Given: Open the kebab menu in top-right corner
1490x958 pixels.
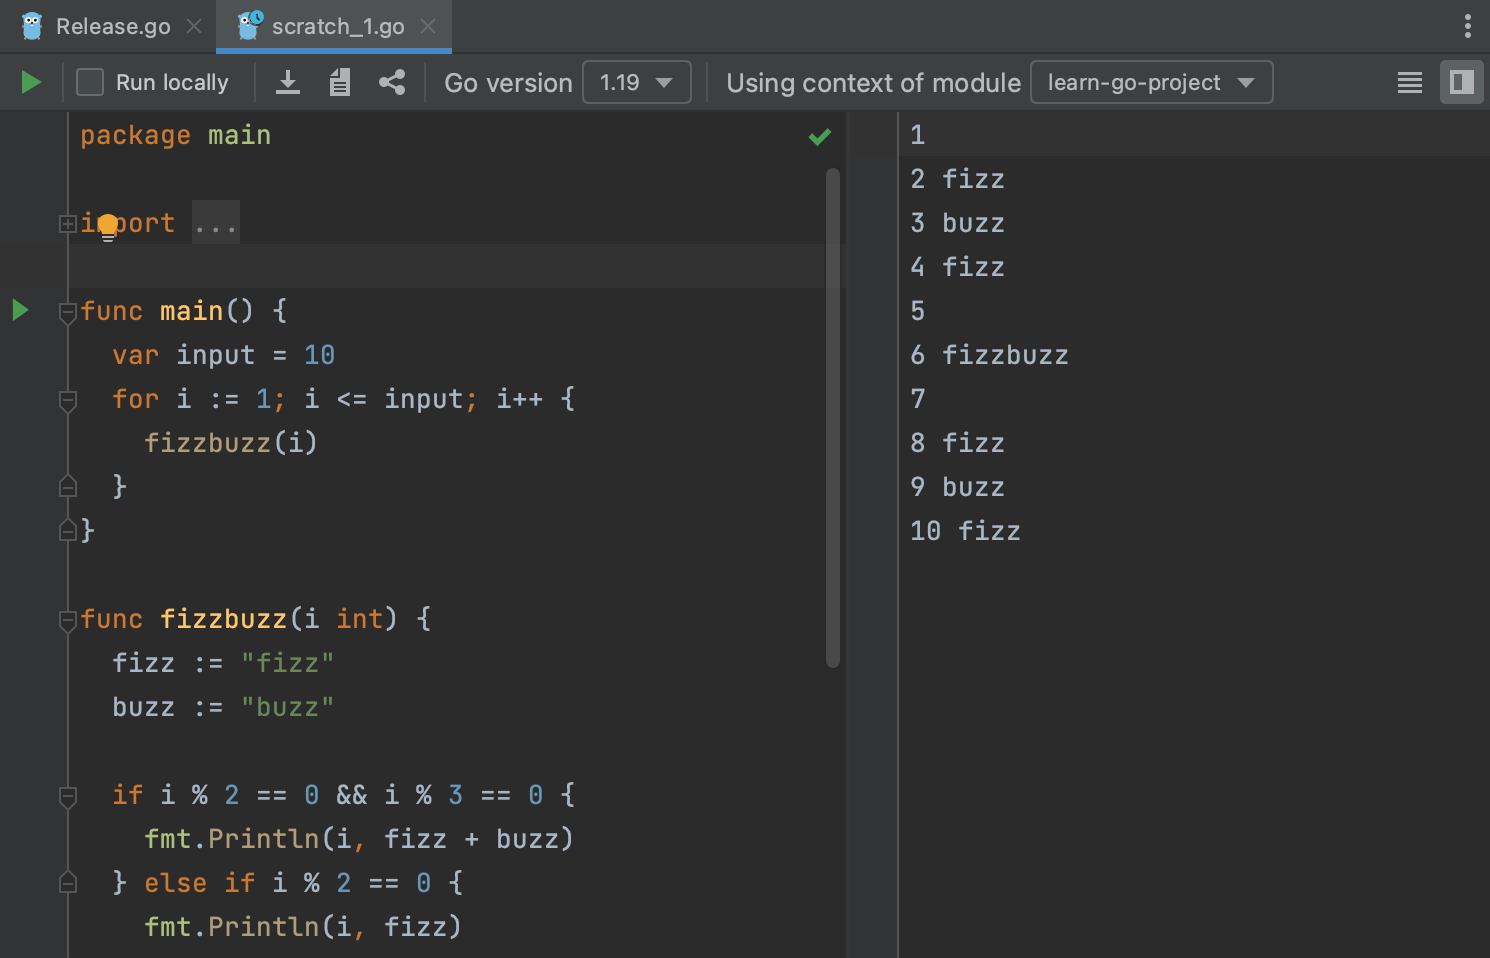Looking at the screenshot, I should 1468,26.
